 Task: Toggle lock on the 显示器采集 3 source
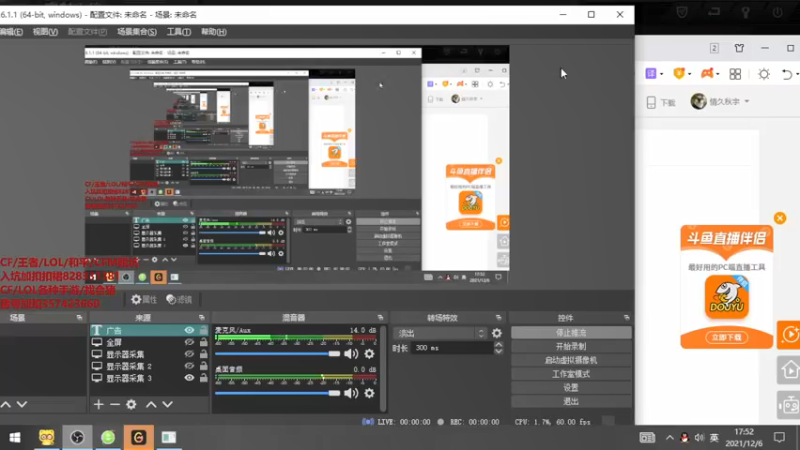coord(204,378)
